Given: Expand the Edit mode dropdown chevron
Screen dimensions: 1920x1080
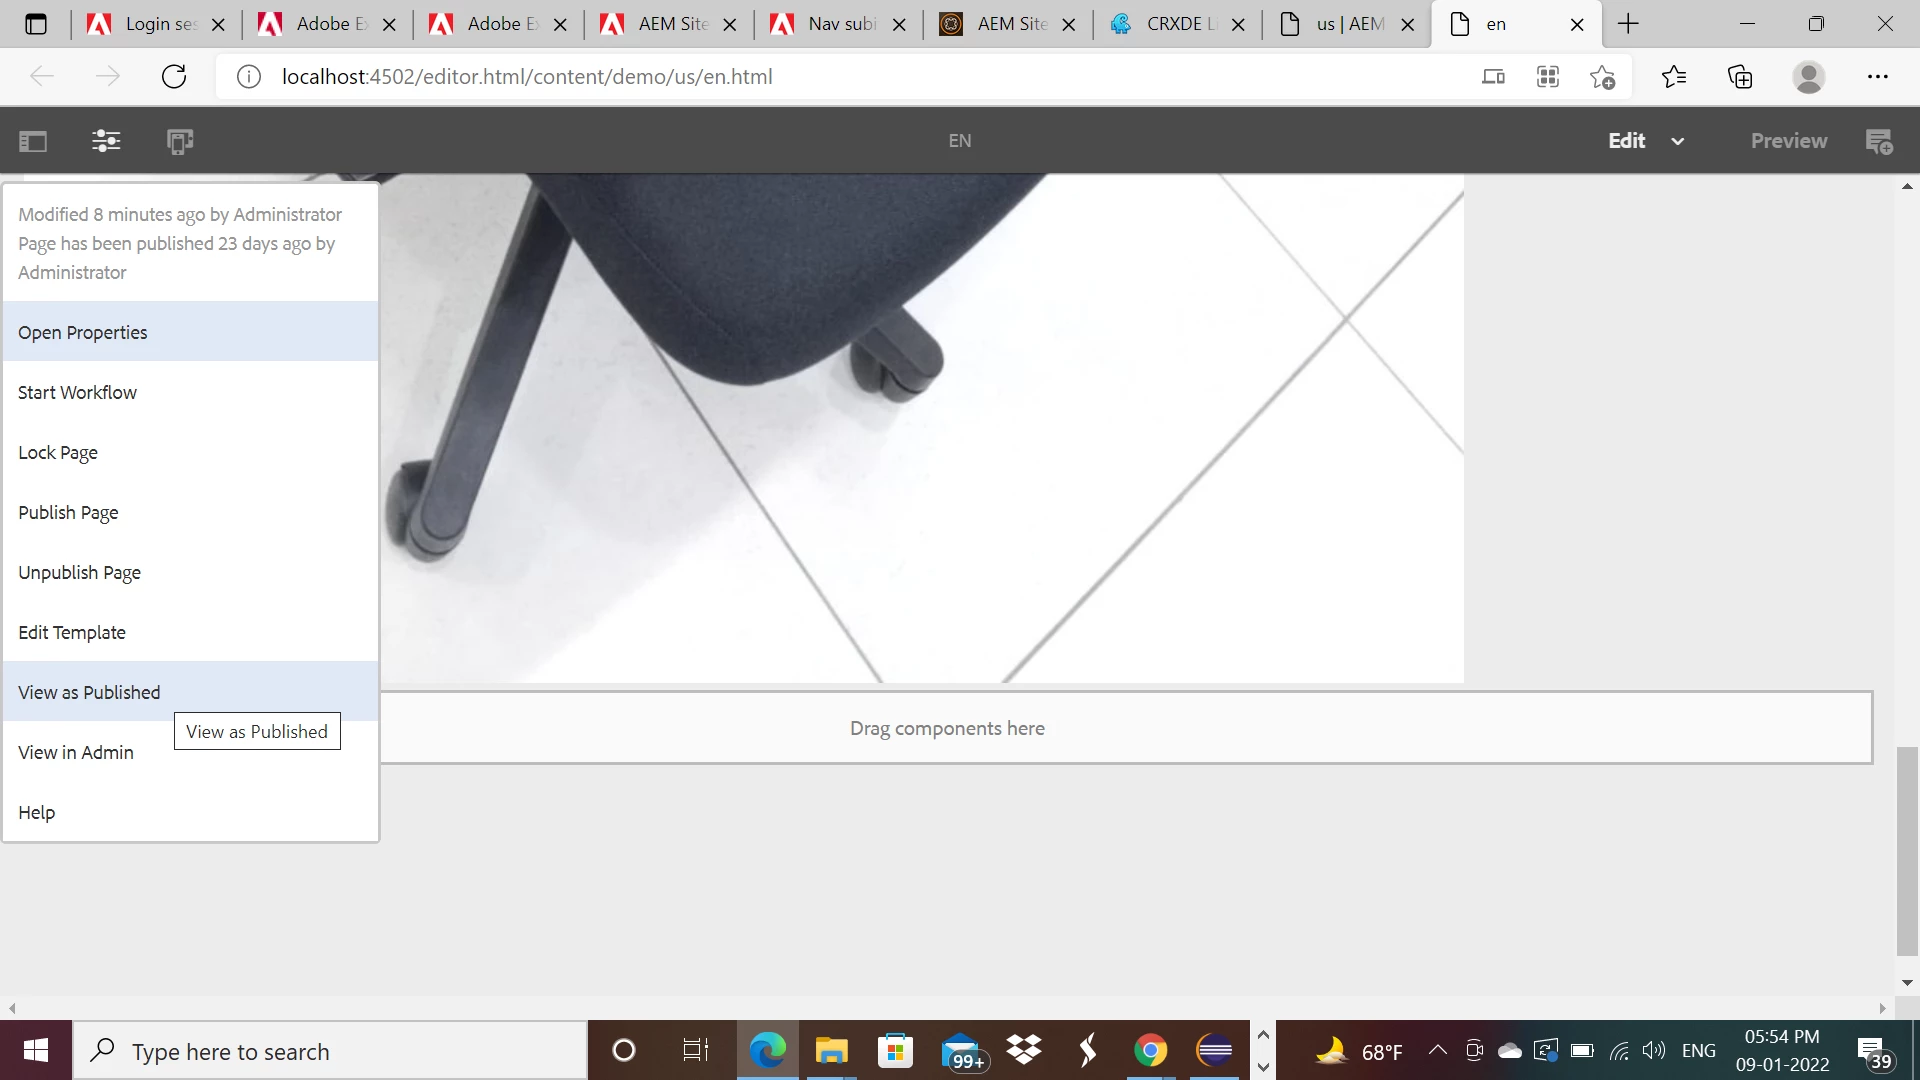Looking at the screenshot, I should [x=1678, y=141].
